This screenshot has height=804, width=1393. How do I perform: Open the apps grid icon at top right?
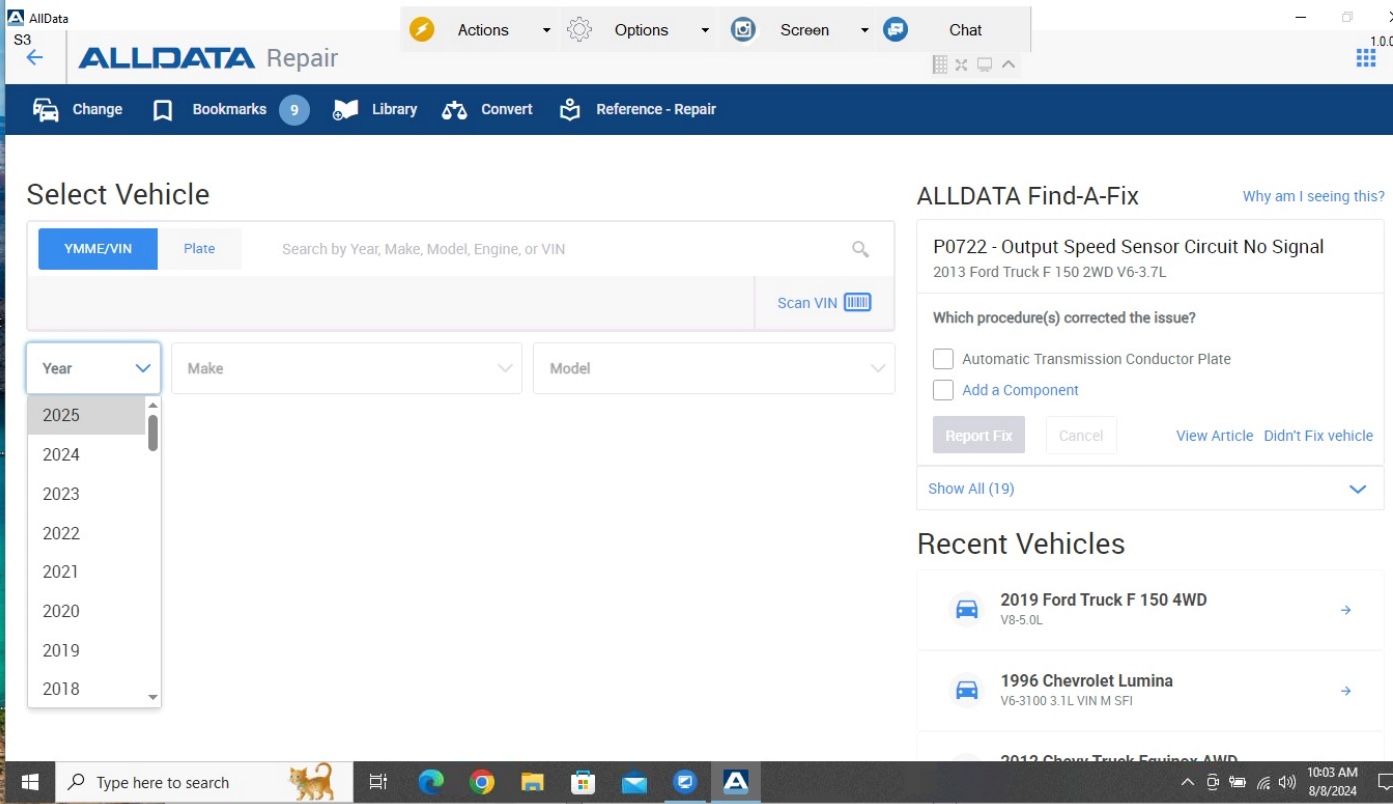point(1366,58)
